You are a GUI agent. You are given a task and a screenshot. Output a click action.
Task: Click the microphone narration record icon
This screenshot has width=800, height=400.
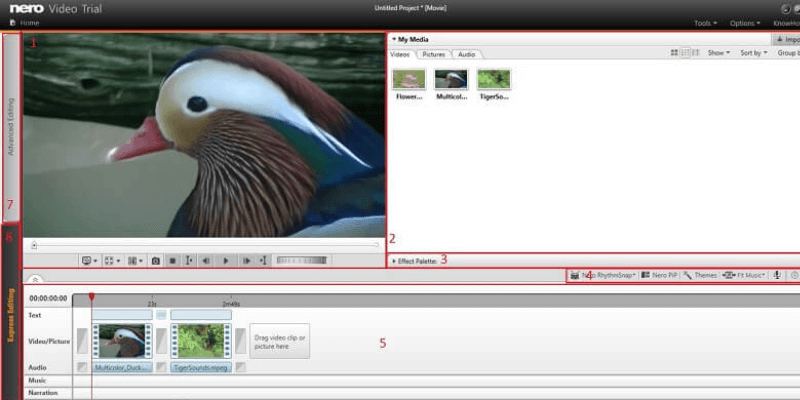[777, 275]
